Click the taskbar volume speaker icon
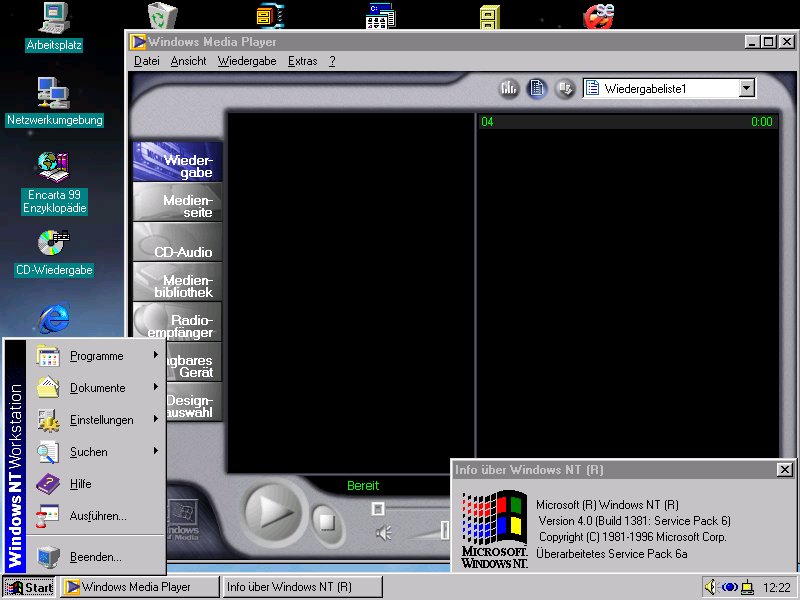 711,587
